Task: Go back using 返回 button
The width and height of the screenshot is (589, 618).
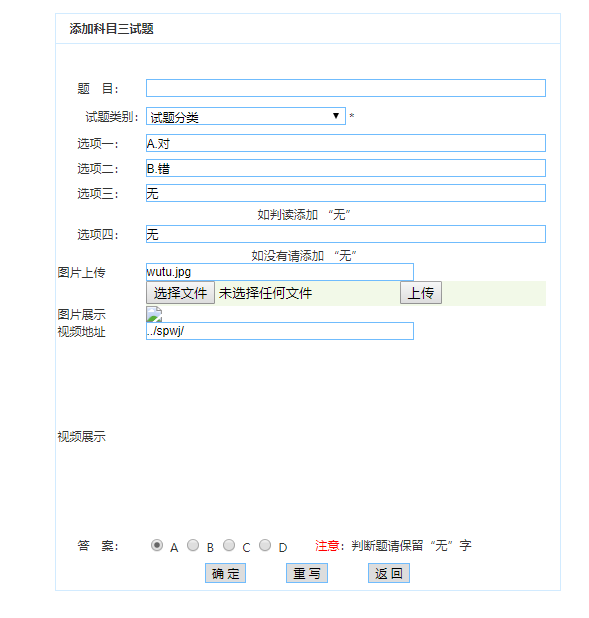Action: [389, 573]
